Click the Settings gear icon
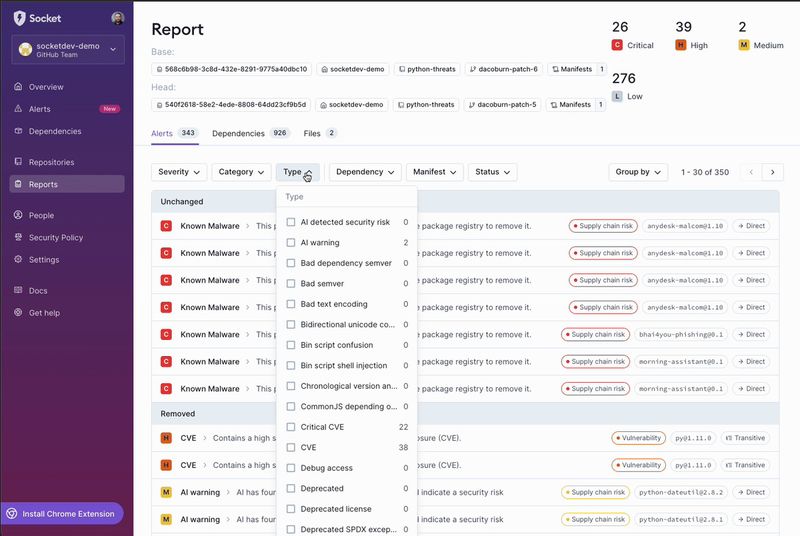Viewport: 800px width, 536px height. [18, 259]
